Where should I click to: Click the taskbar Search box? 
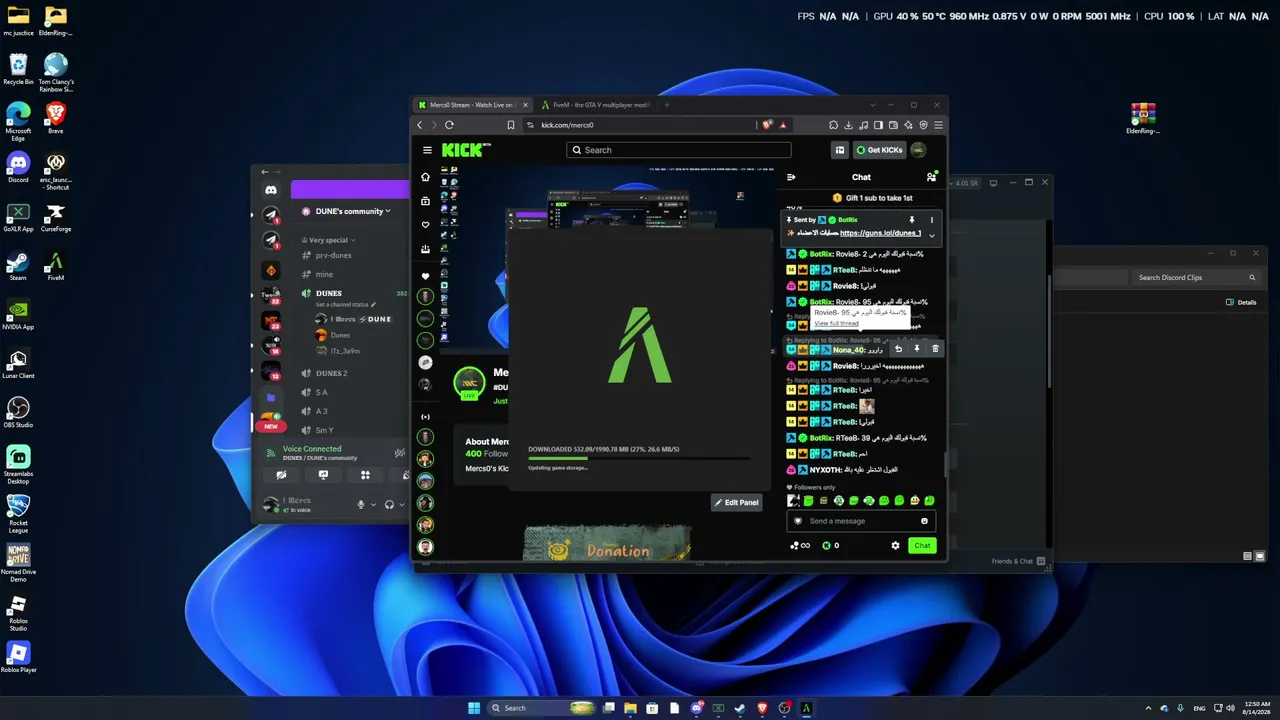539,708
